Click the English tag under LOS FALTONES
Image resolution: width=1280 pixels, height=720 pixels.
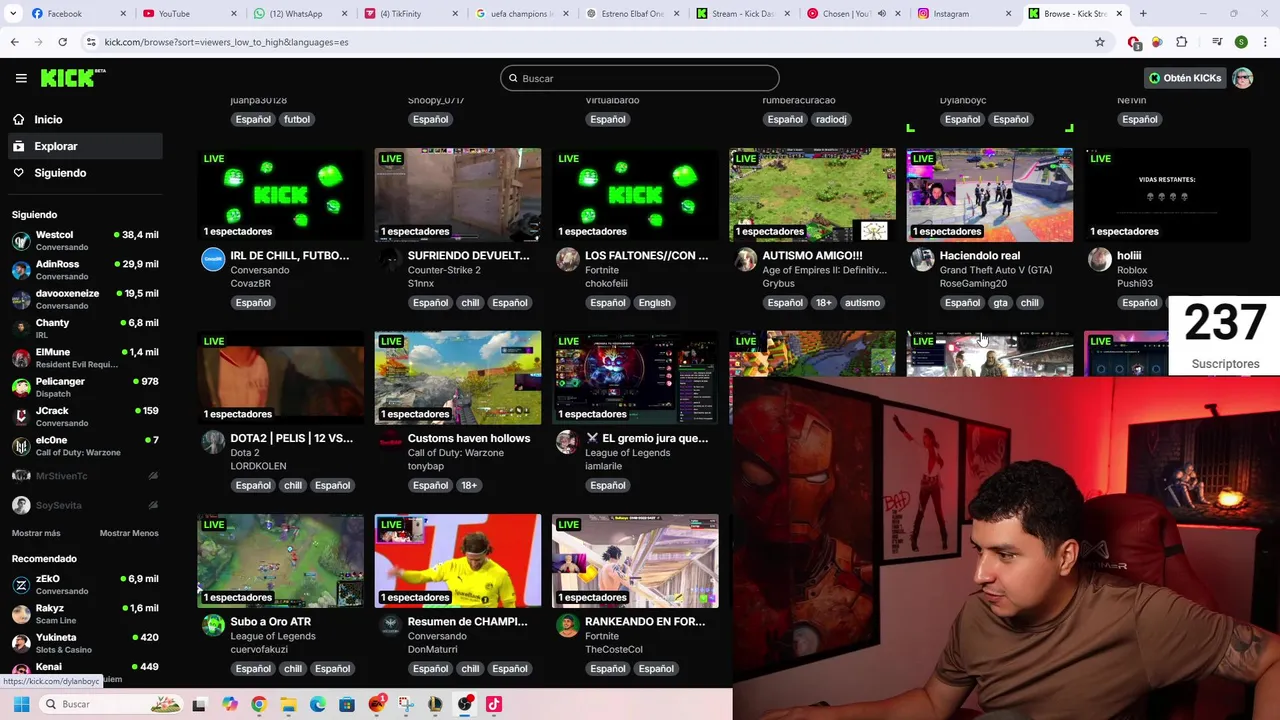655,303
